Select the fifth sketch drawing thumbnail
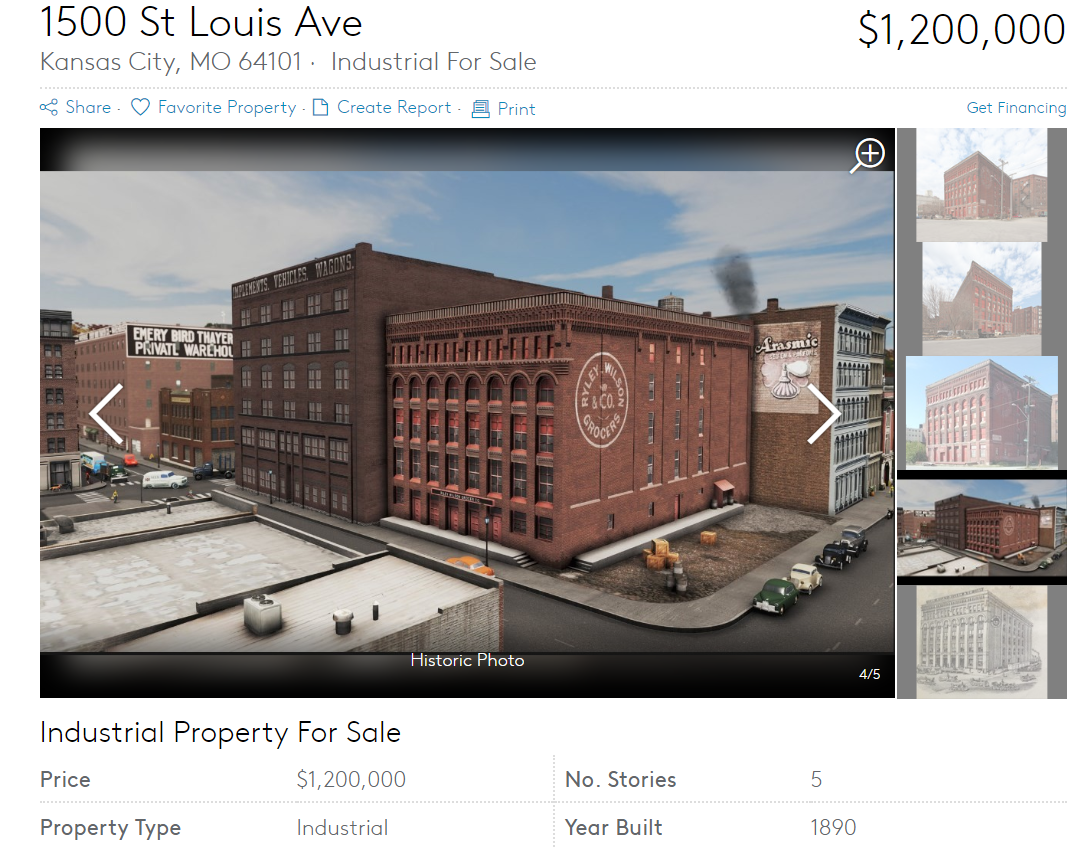Viewport: 1085px width, 849px height. tap(981, 641)
